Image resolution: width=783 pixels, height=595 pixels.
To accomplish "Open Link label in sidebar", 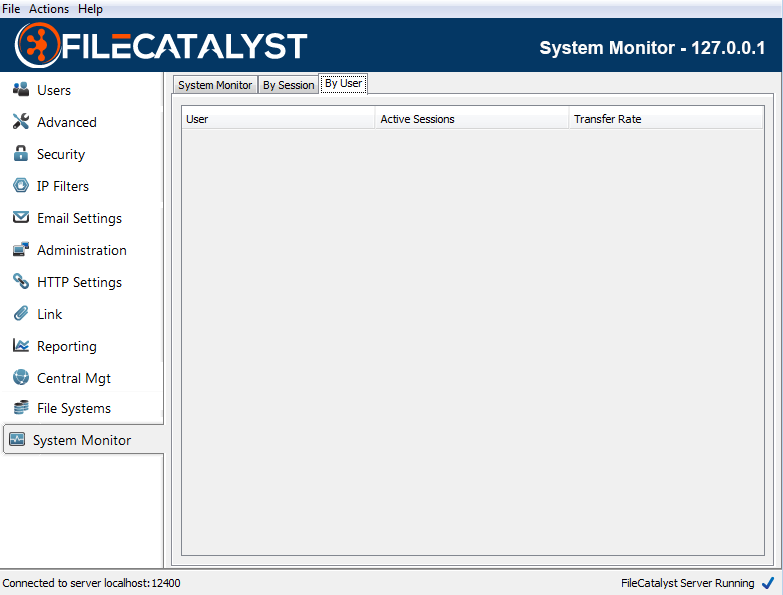I will (49, 314).
